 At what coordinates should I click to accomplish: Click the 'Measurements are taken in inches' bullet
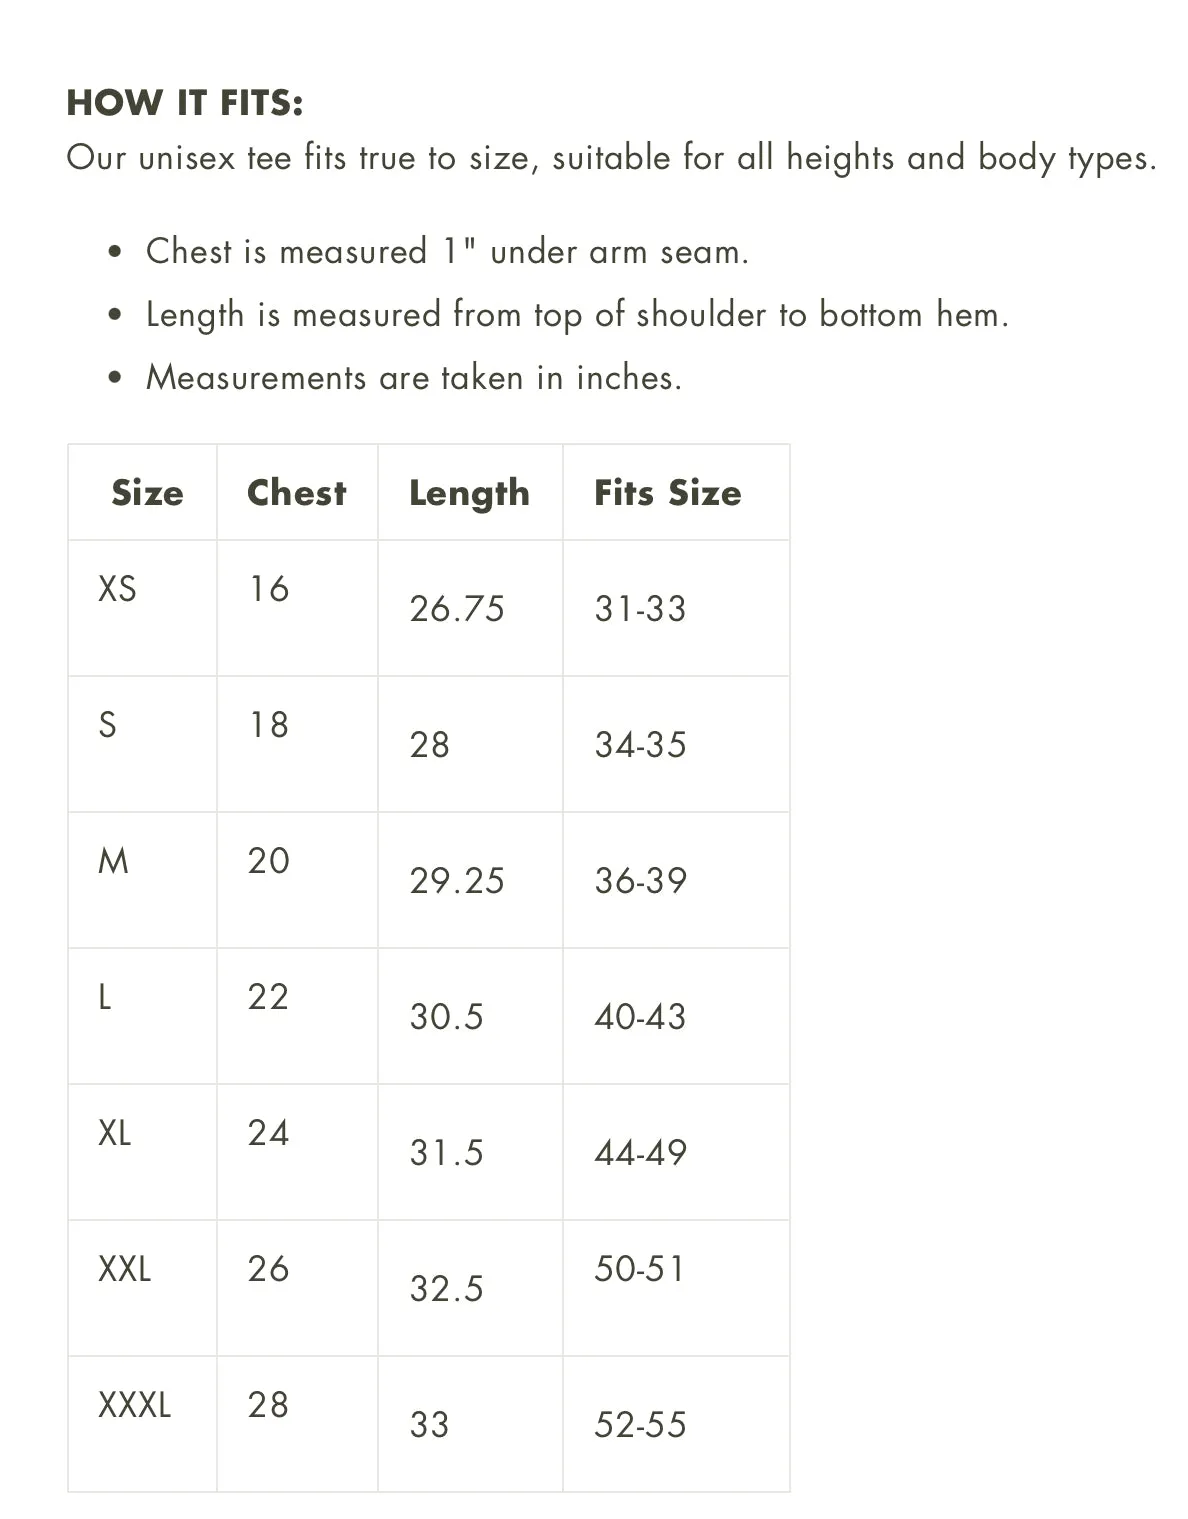pyautogui.click(x=414, y=377)
